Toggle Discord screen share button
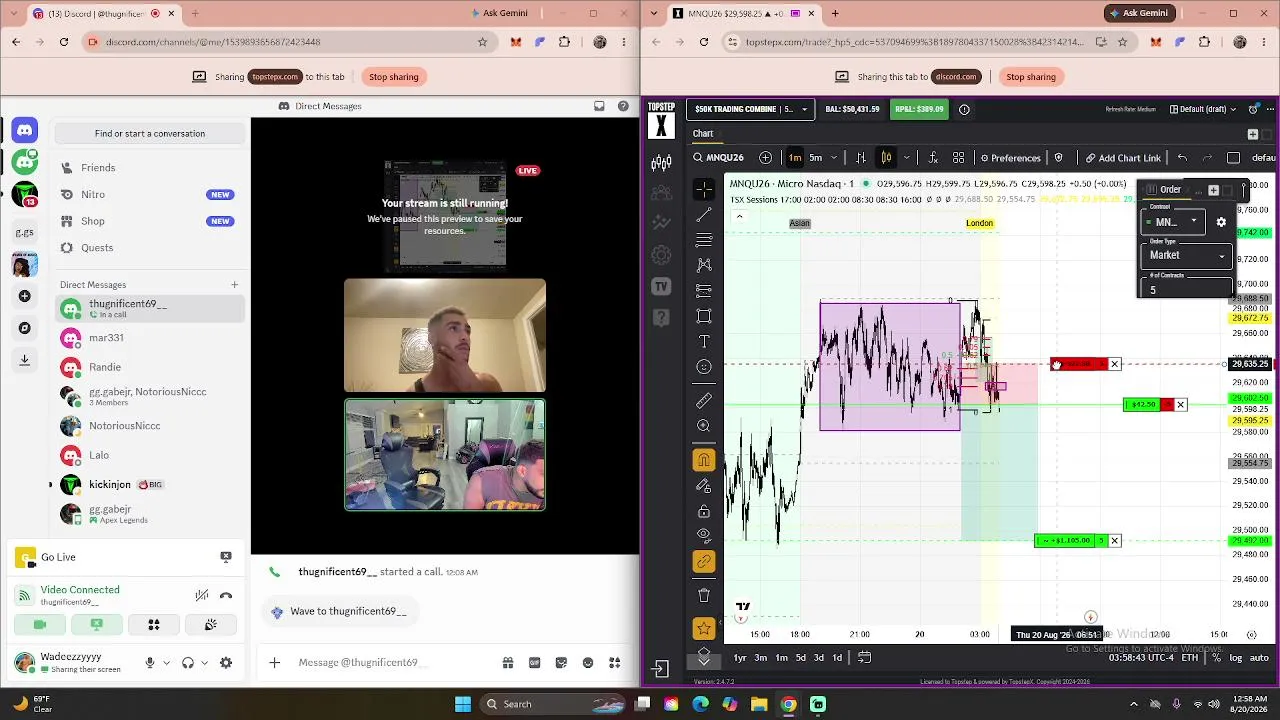This screenshot has height=720, width=1280. pyautogui.click(x=97, y=625)
